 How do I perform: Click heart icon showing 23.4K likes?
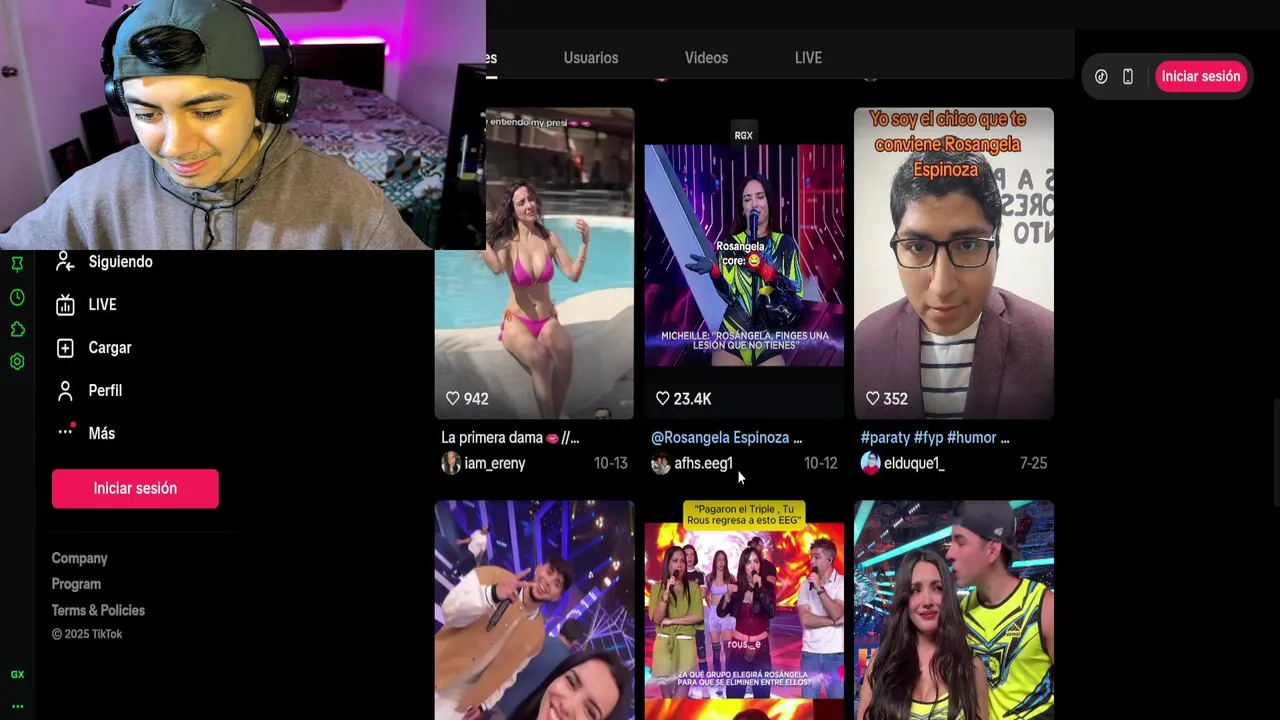pyautogui.click(x=662, y=399)
